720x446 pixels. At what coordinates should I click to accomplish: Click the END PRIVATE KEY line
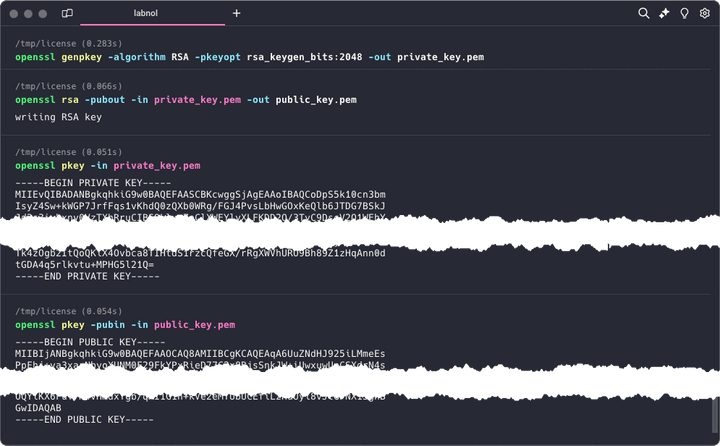click(x=87, y=277)
